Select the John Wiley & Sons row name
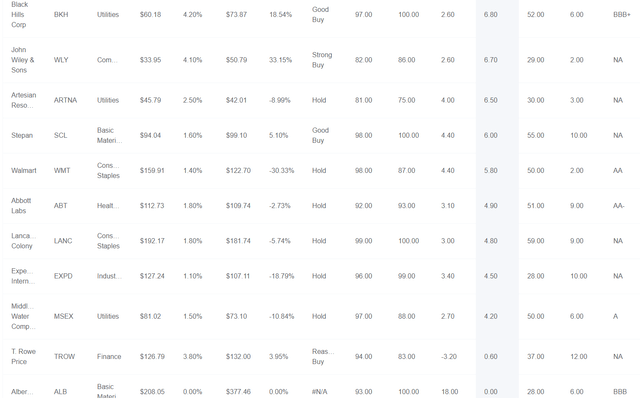Screen dimensions: 640x406 22,60
